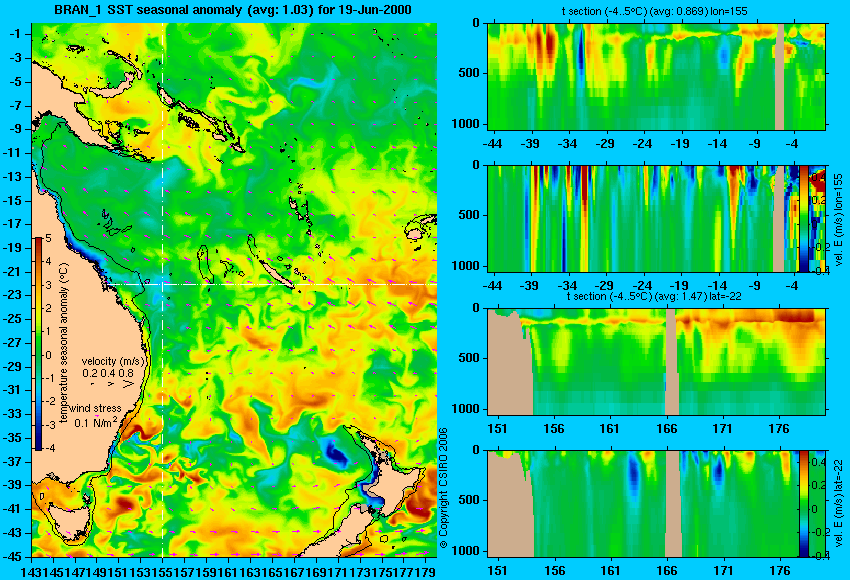Click the '-23' latitude tick on the map axis

[x=12, y=295]
